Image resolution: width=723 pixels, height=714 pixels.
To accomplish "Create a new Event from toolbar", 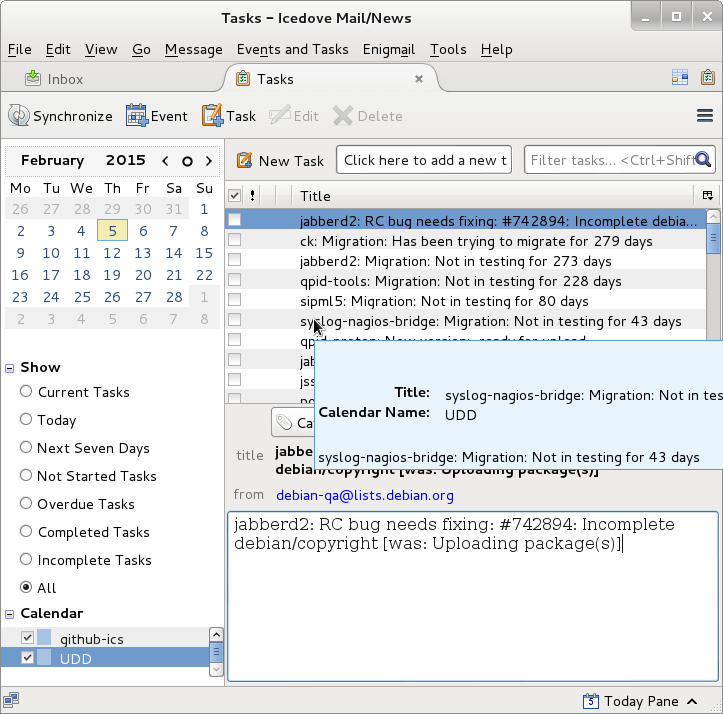I will (x=157, y=116).
